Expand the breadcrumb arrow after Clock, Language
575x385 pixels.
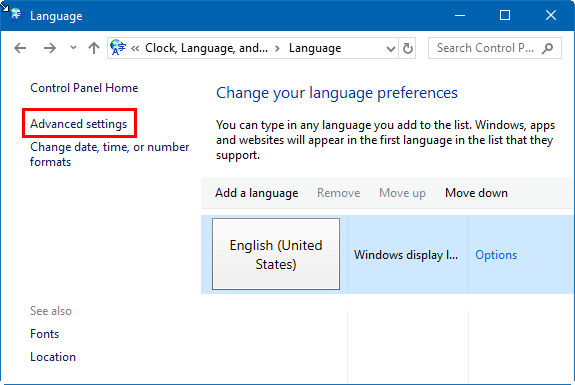point(278,48)
